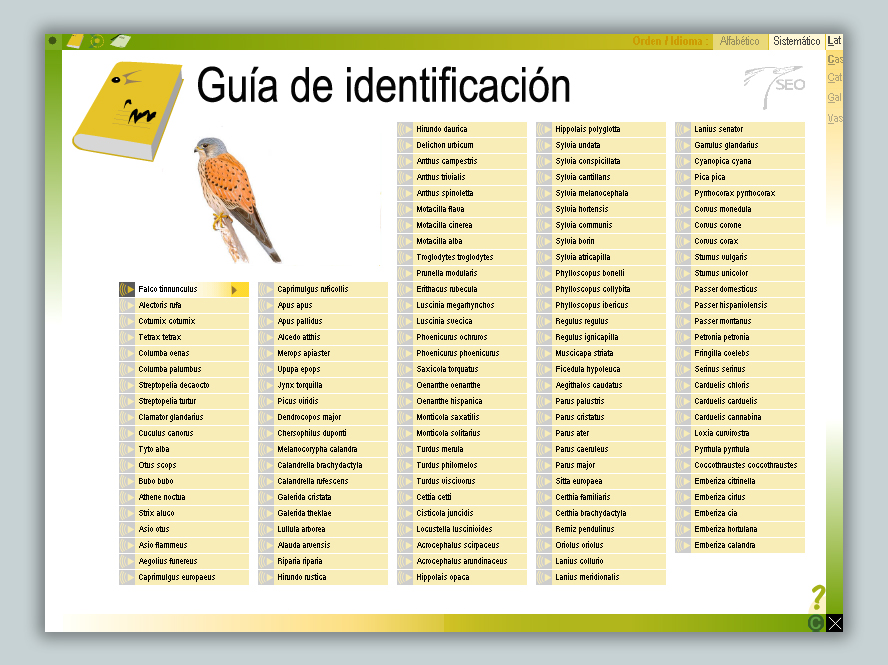The width and height of the screenshot is (888, 665).
Task: Click the yellow book icon in top toolbar
Action: (x=74, y=41)
